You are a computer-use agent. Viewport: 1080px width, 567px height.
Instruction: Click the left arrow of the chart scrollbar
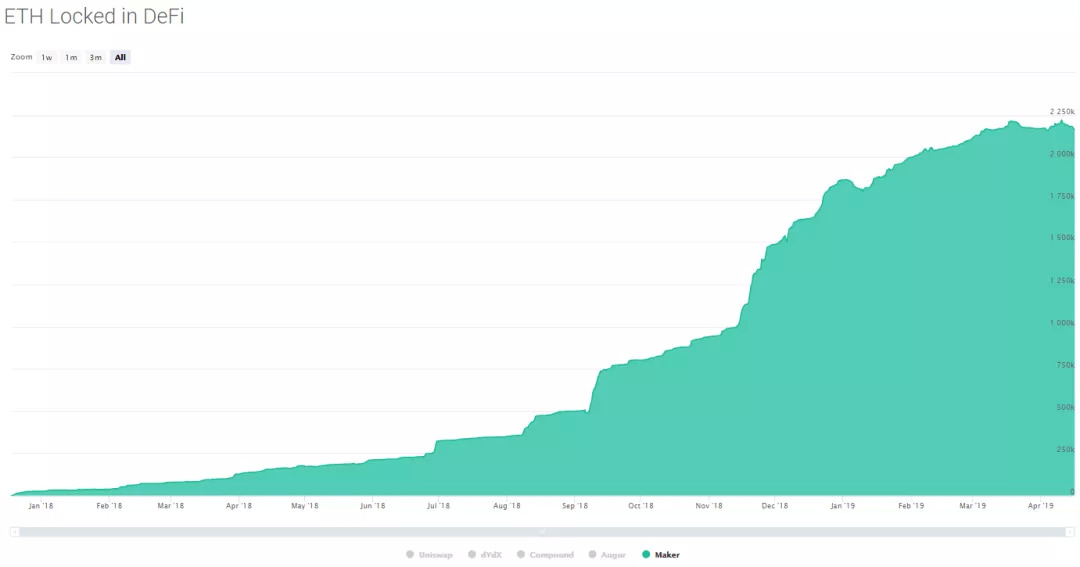point(15,531)
